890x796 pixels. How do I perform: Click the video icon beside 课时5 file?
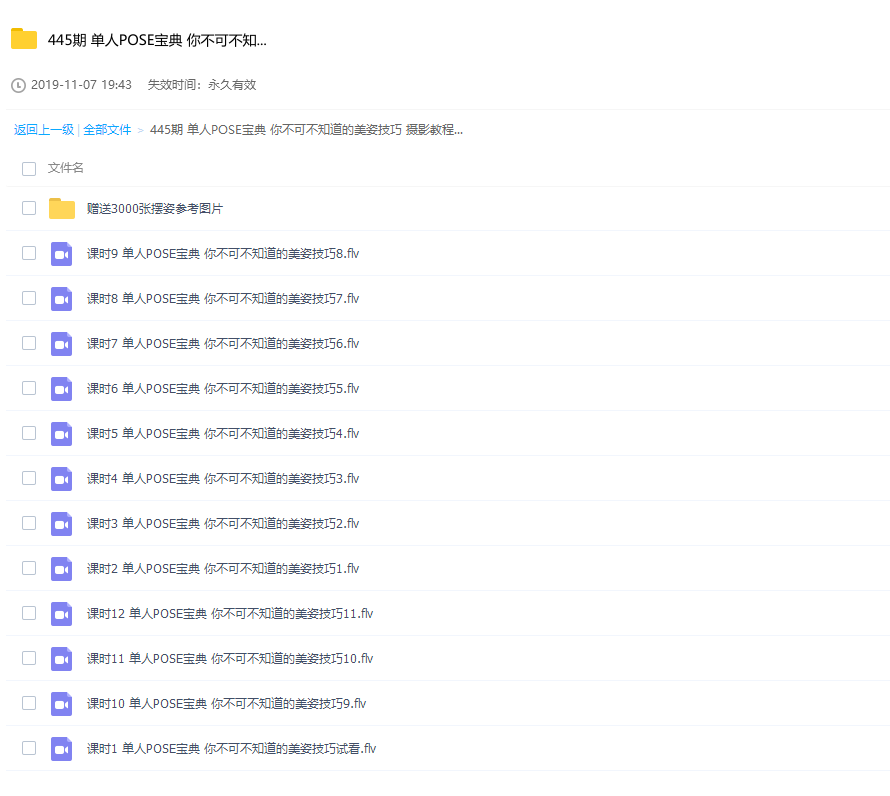pyautogui.click(x=62, y=434)
